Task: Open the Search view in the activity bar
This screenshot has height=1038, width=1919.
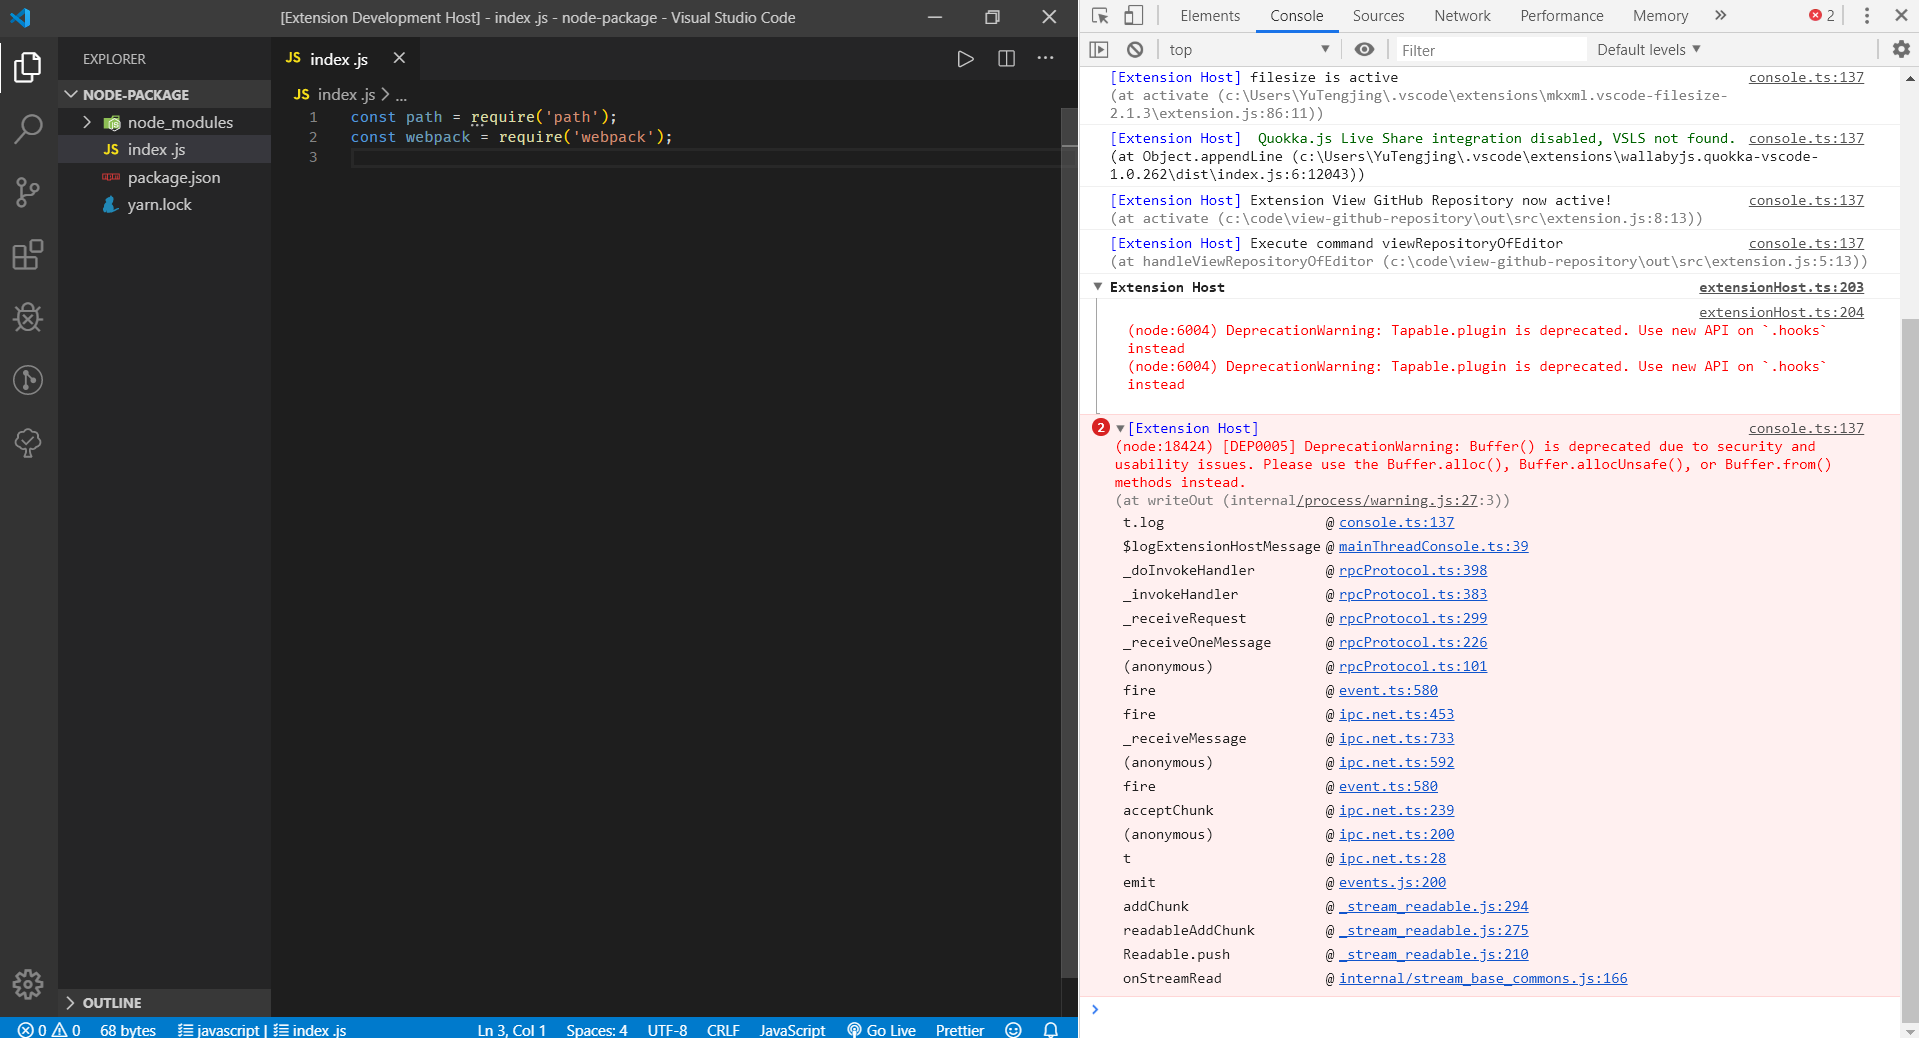Action: 28,129
